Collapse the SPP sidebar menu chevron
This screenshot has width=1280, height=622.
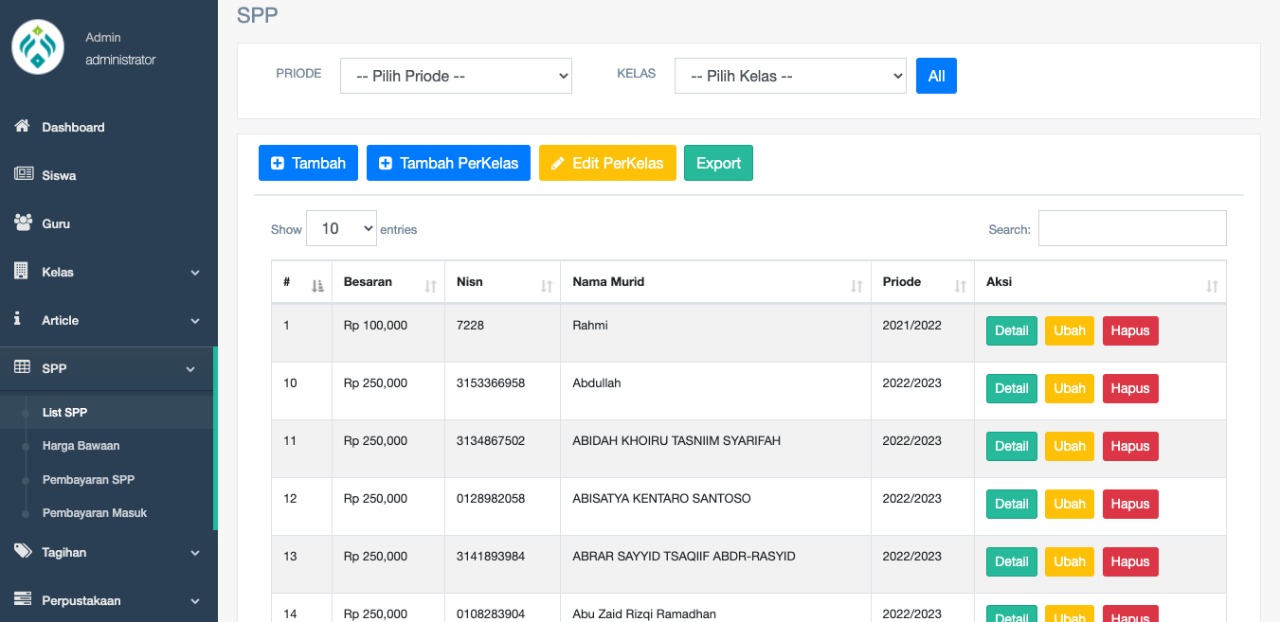pos(191,369)
